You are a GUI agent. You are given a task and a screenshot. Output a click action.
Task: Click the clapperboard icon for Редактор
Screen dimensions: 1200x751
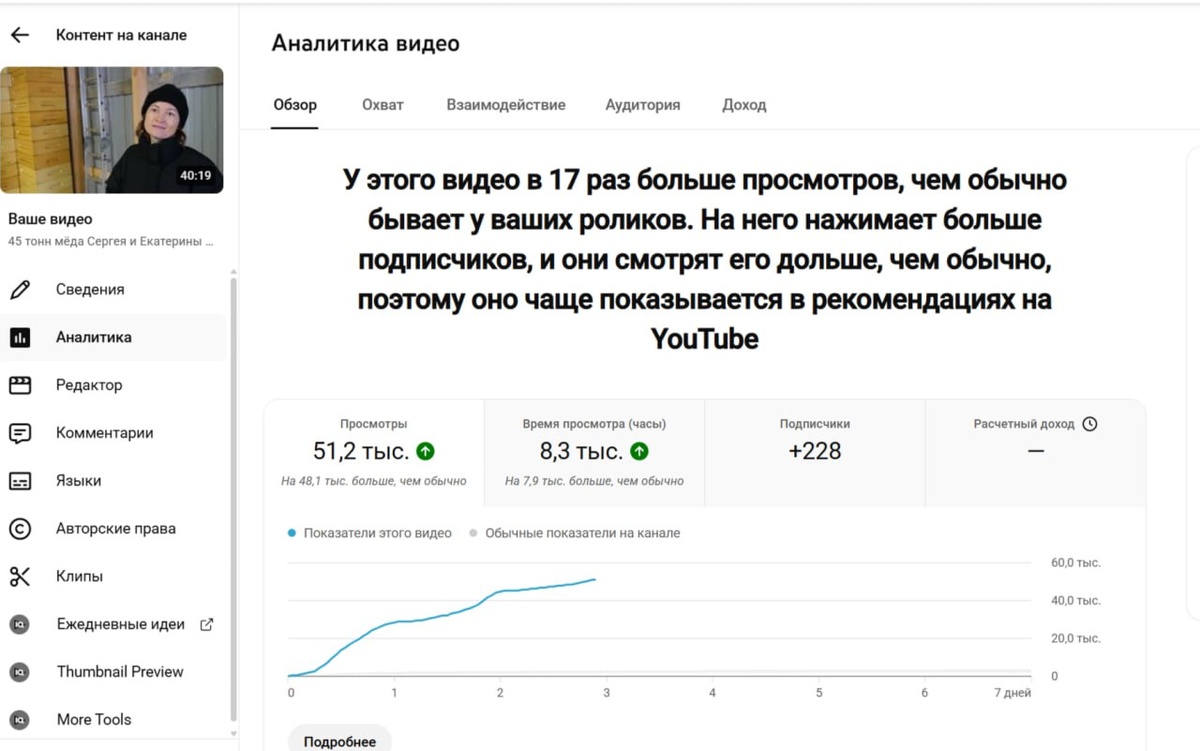20,385
